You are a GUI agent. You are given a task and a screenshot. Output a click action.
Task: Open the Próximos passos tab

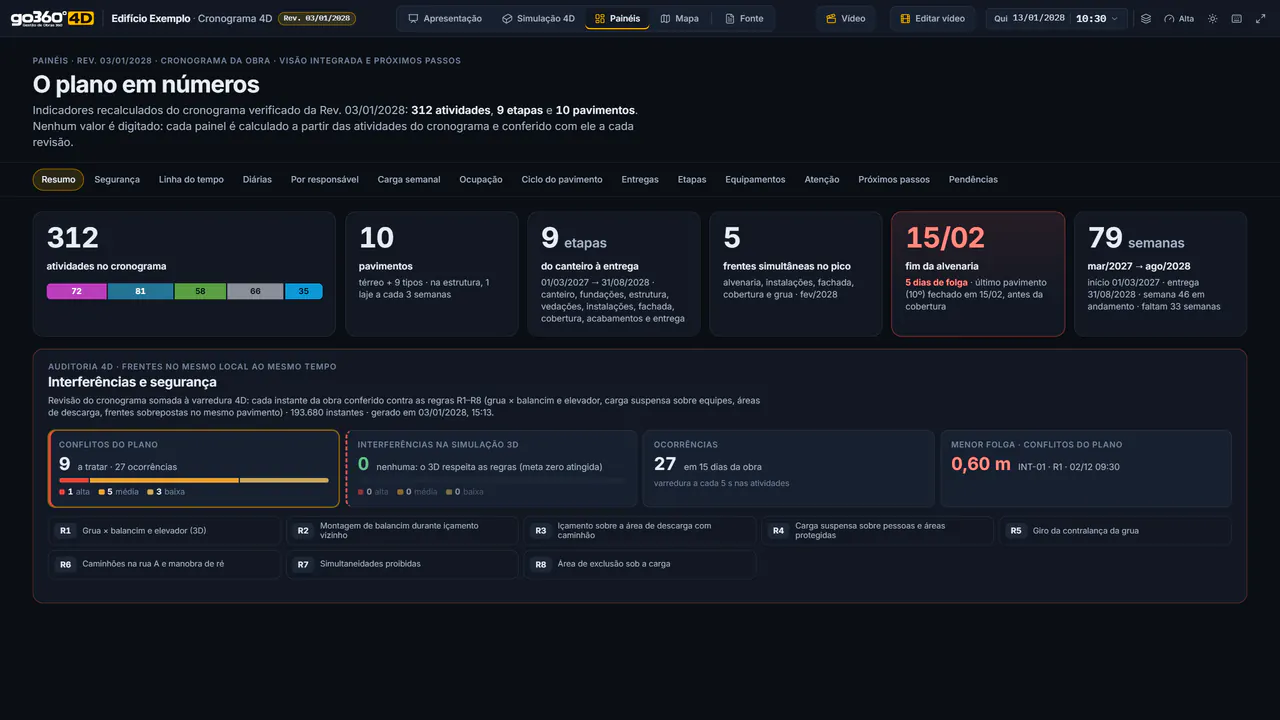point(894,180)
